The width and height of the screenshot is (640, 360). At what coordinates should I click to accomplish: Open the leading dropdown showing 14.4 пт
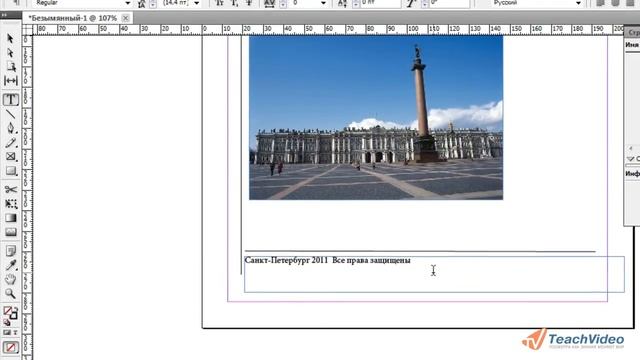click(x=197, y=3)
